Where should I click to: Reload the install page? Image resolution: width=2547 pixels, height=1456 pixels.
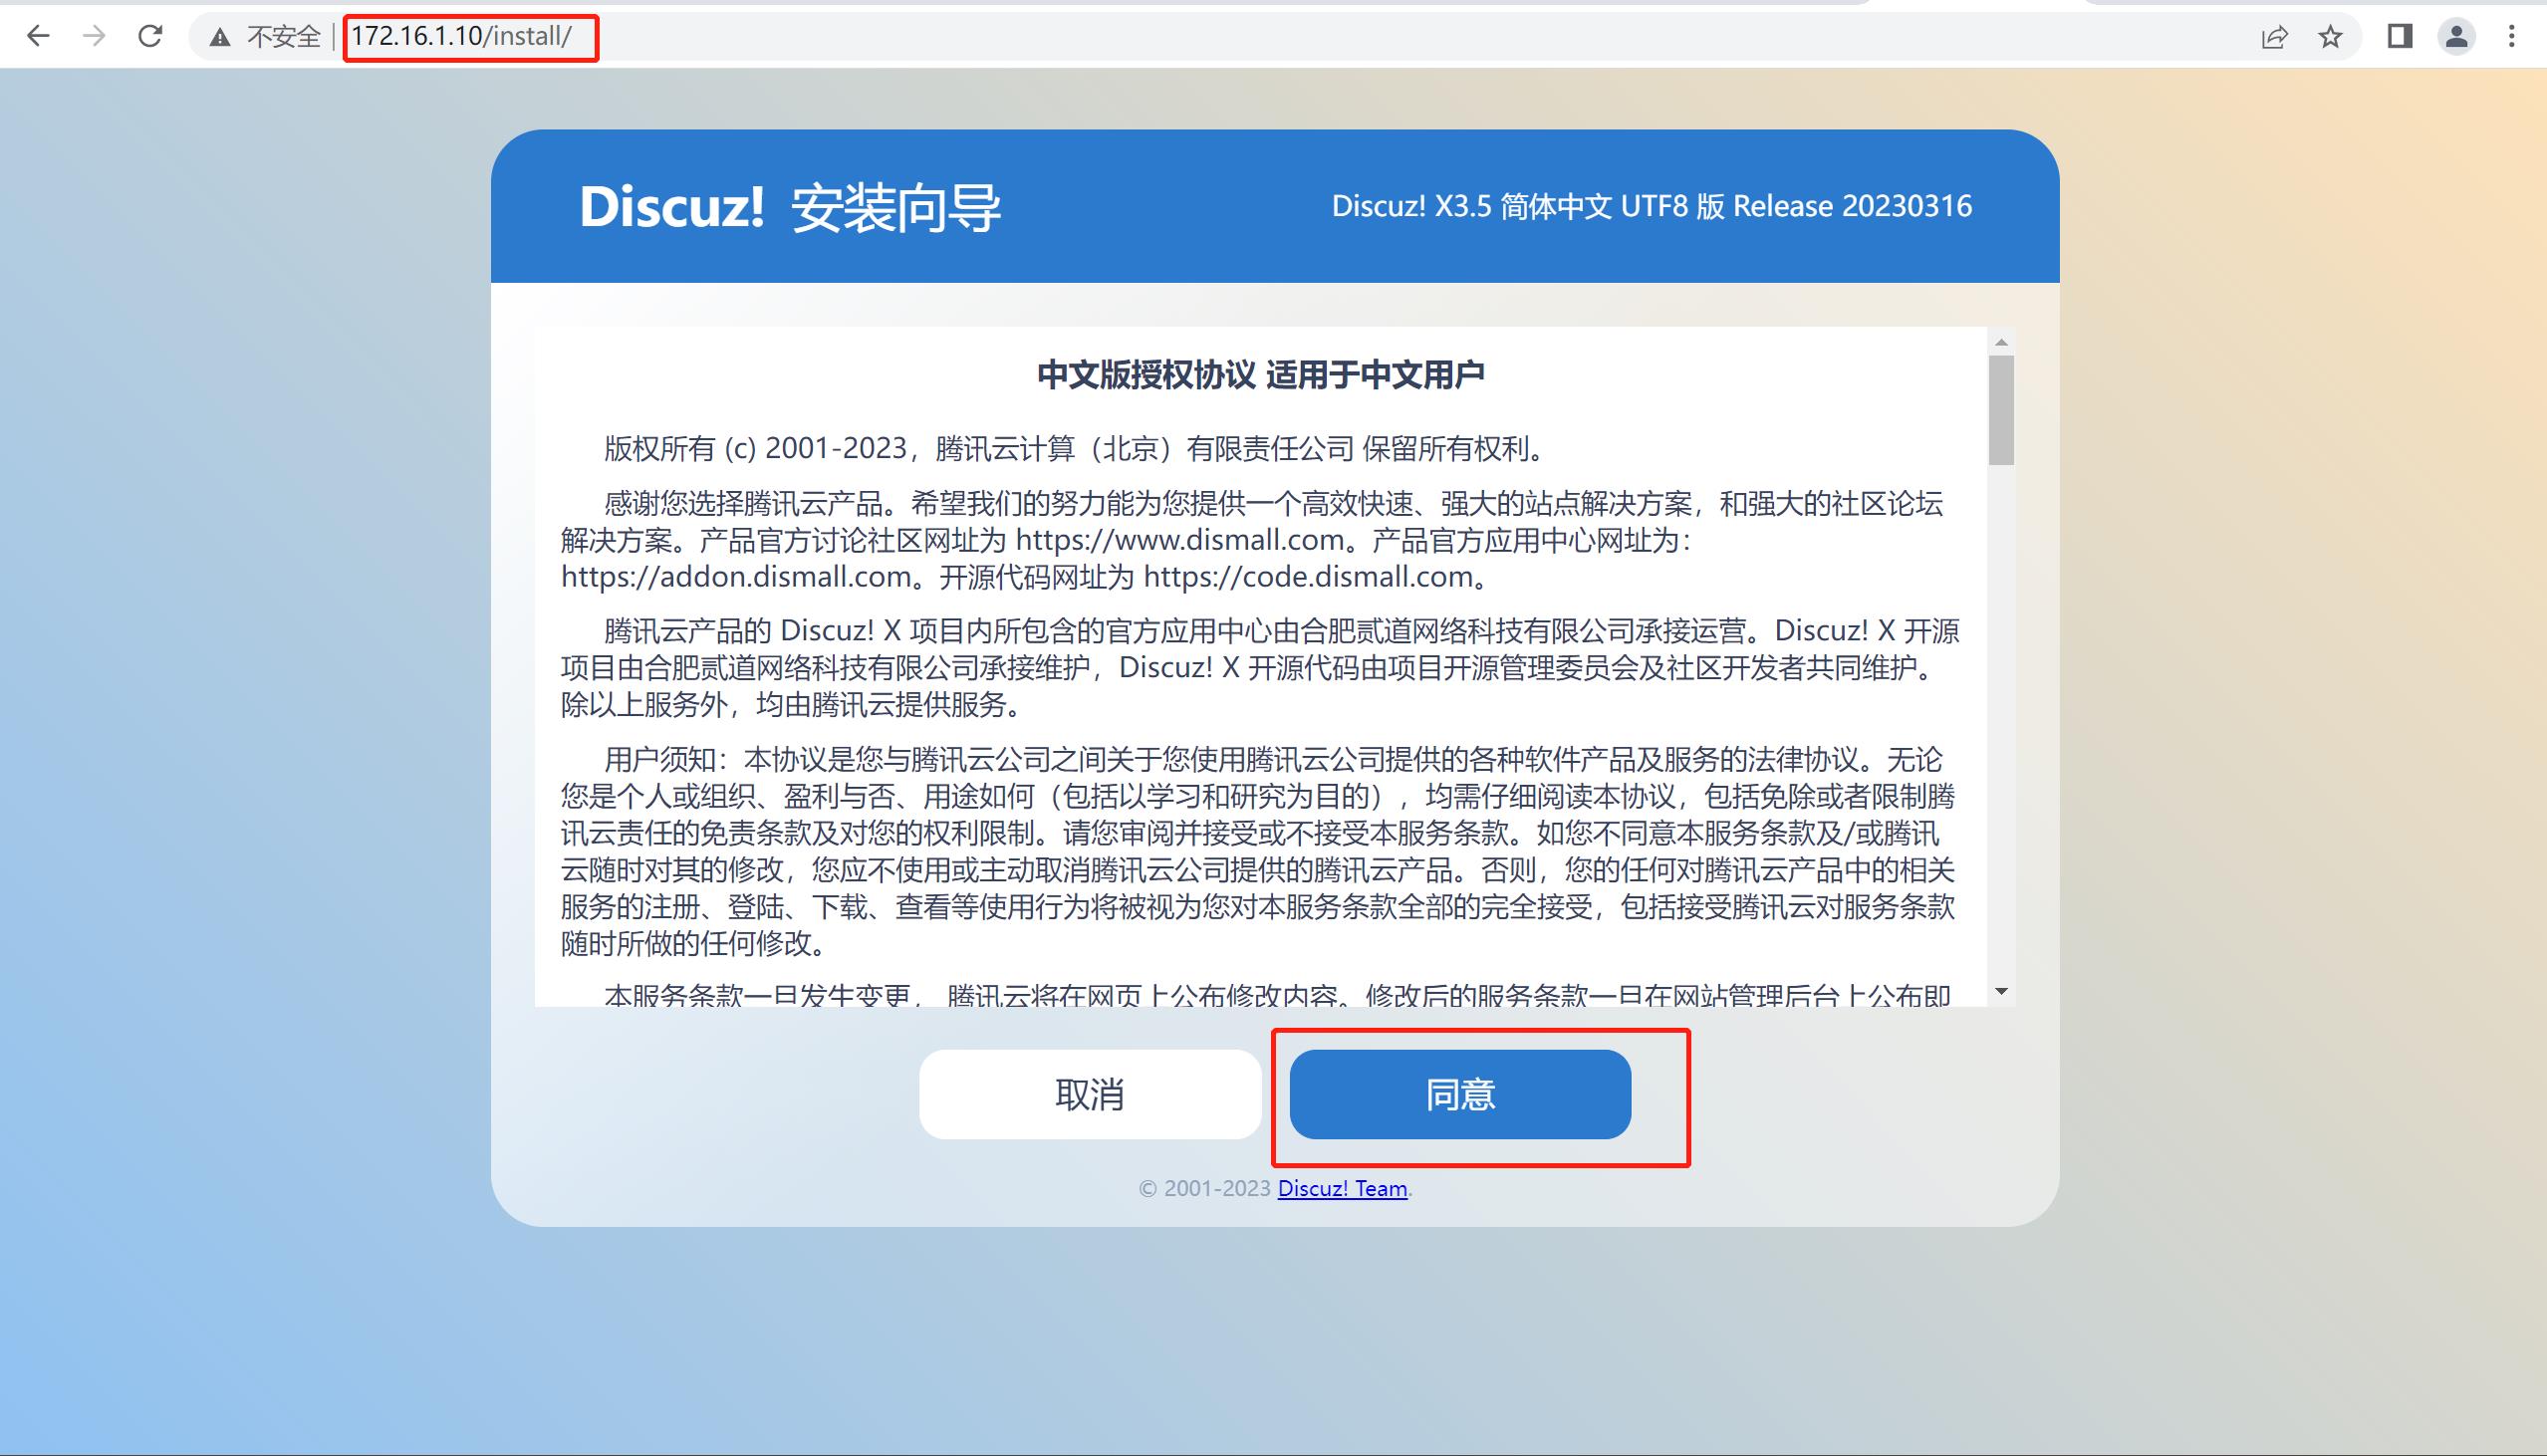[x=150, y=37]
